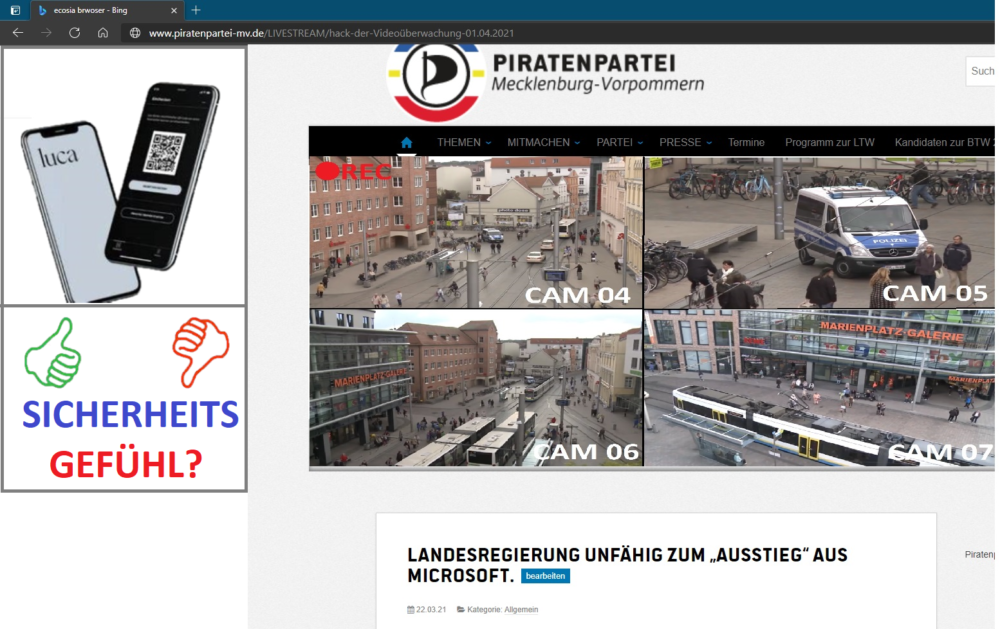Screen dimensions: 1000x629
Task: Expand the PARTEI dropdown menu
Action: point(619,142)
